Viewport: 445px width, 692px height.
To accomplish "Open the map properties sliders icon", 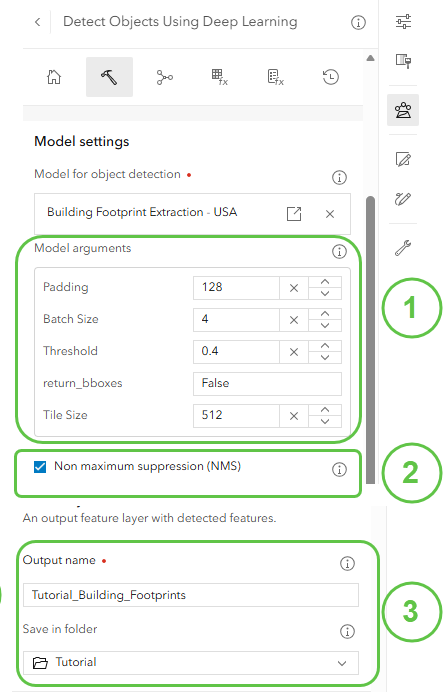I will (403, 21).
